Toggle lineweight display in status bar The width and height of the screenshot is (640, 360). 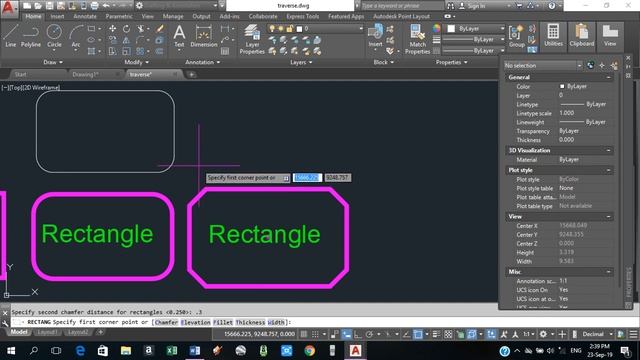(436, 334)
